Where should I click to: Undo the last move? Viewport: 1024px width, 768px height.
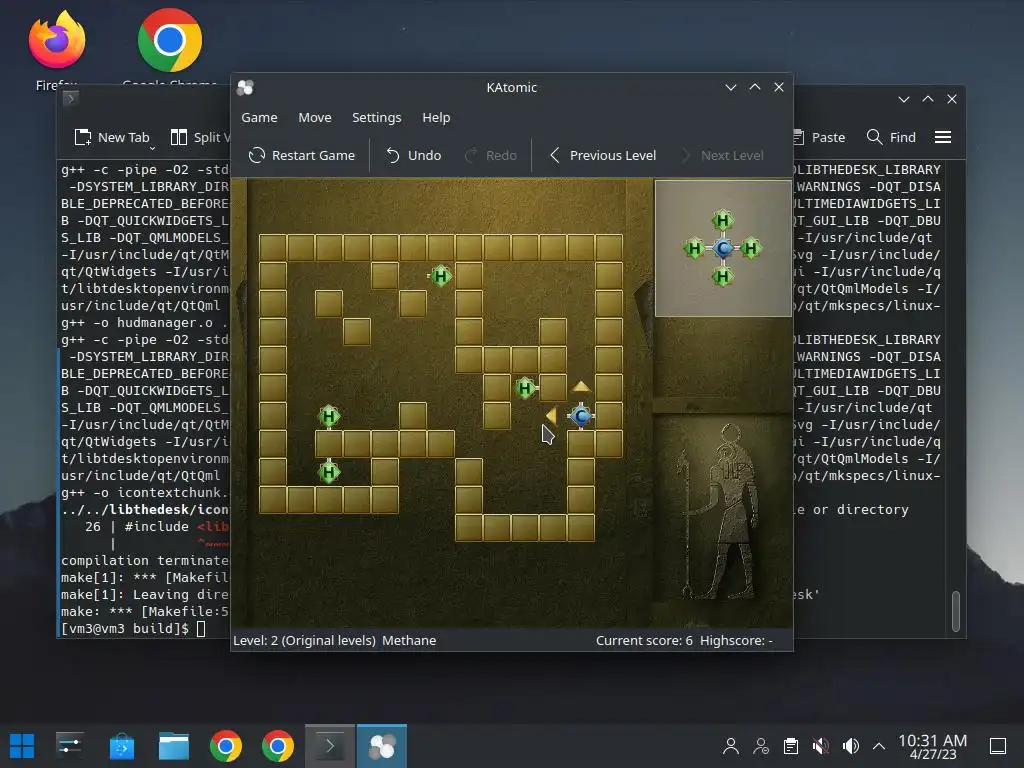click(x=413, y=155)
